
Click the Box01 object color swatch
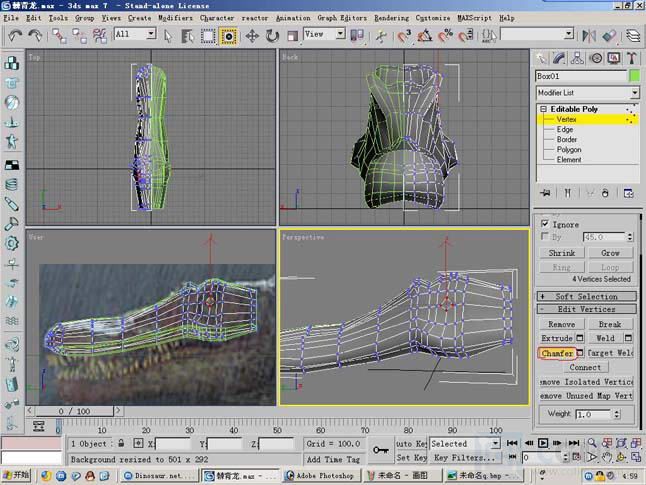click(x=634, y=76)
